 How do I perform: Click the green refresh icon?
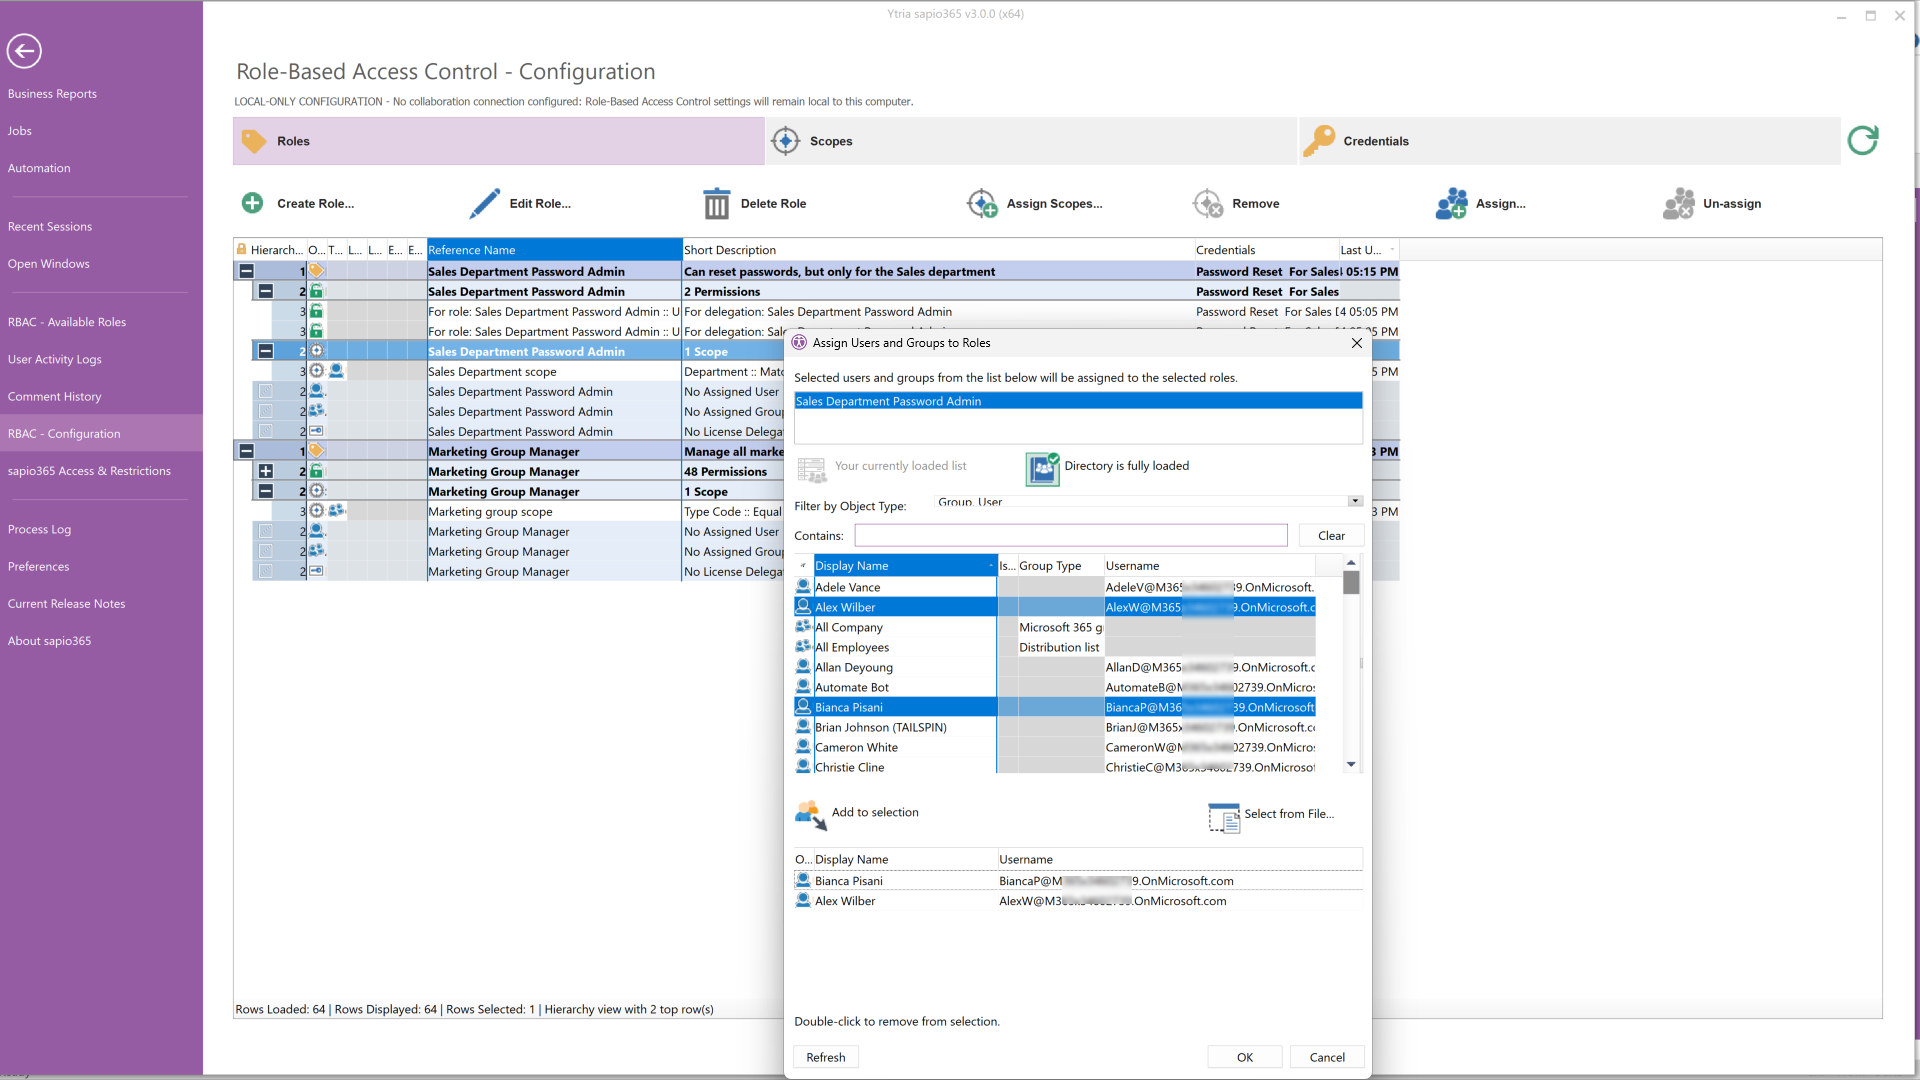pos(1862,141)
